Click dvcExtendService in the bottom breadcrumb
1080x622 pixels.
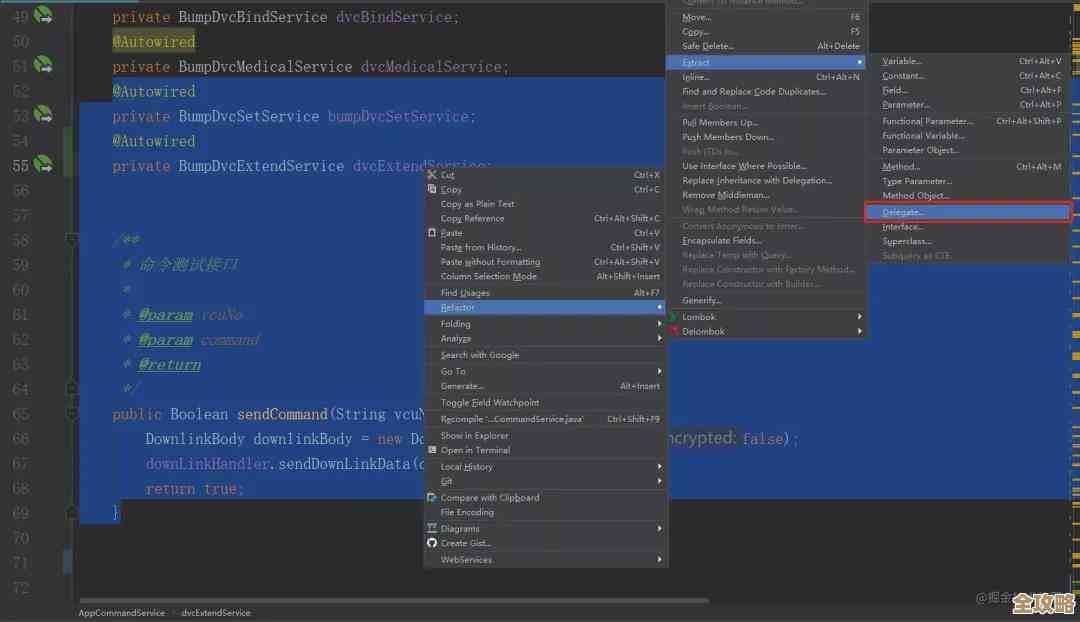click(216, 612)
